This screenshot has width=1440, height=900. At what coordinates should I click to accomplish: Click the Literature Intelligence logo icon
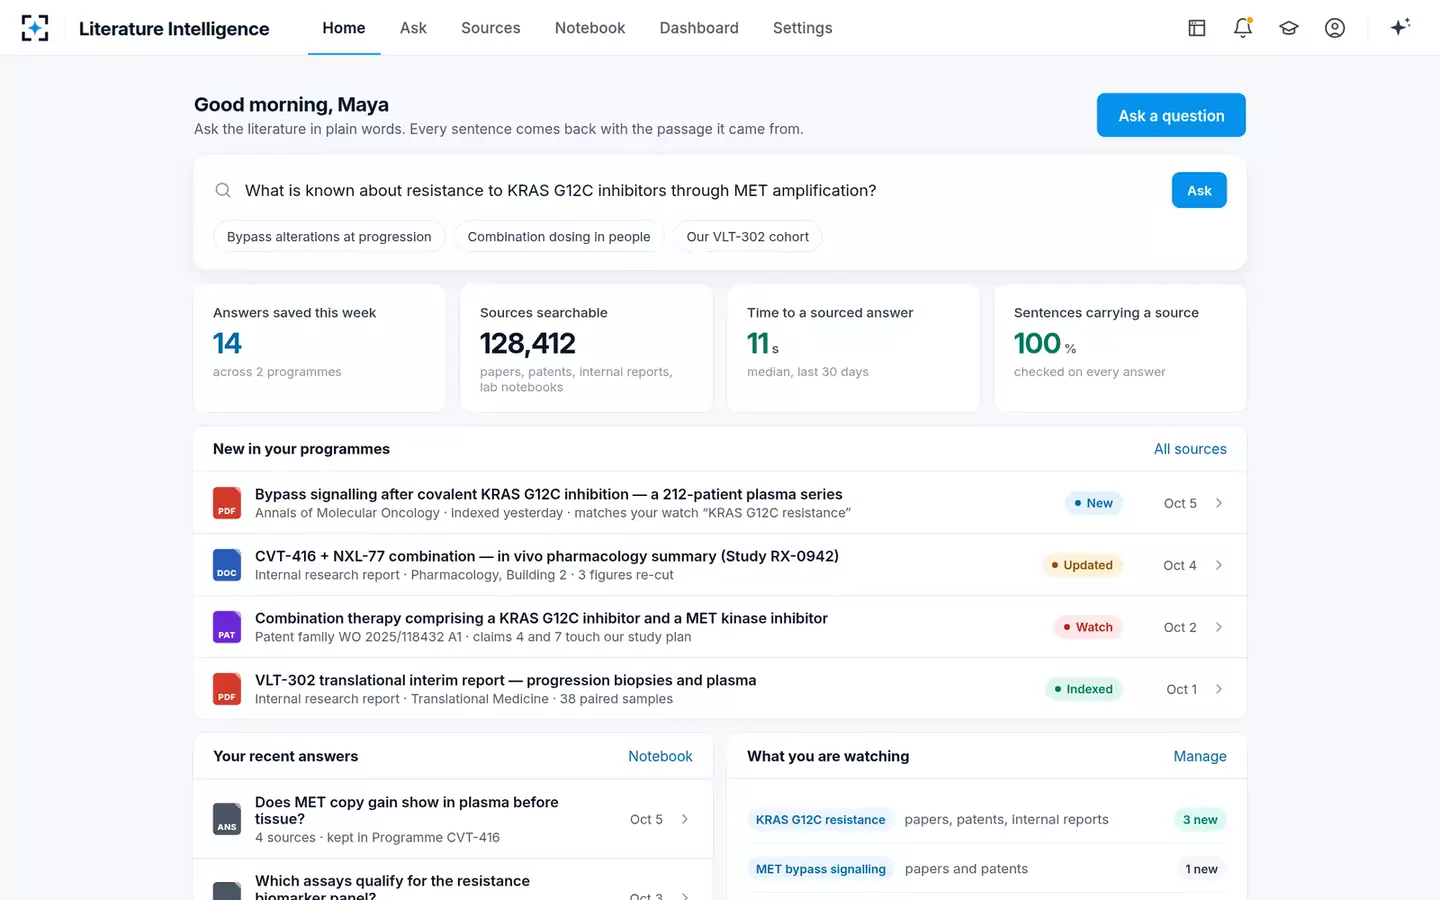pyautogui.click(x=35, y=28)
